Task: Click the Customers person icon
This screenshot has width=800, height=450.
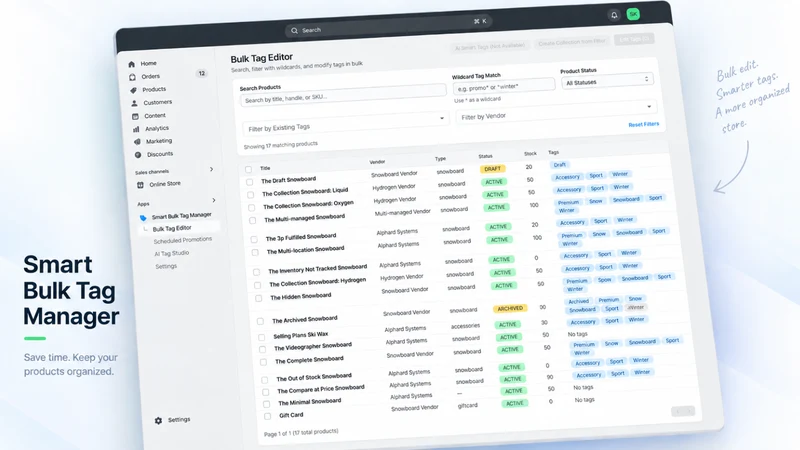Action: pos(135,103)
